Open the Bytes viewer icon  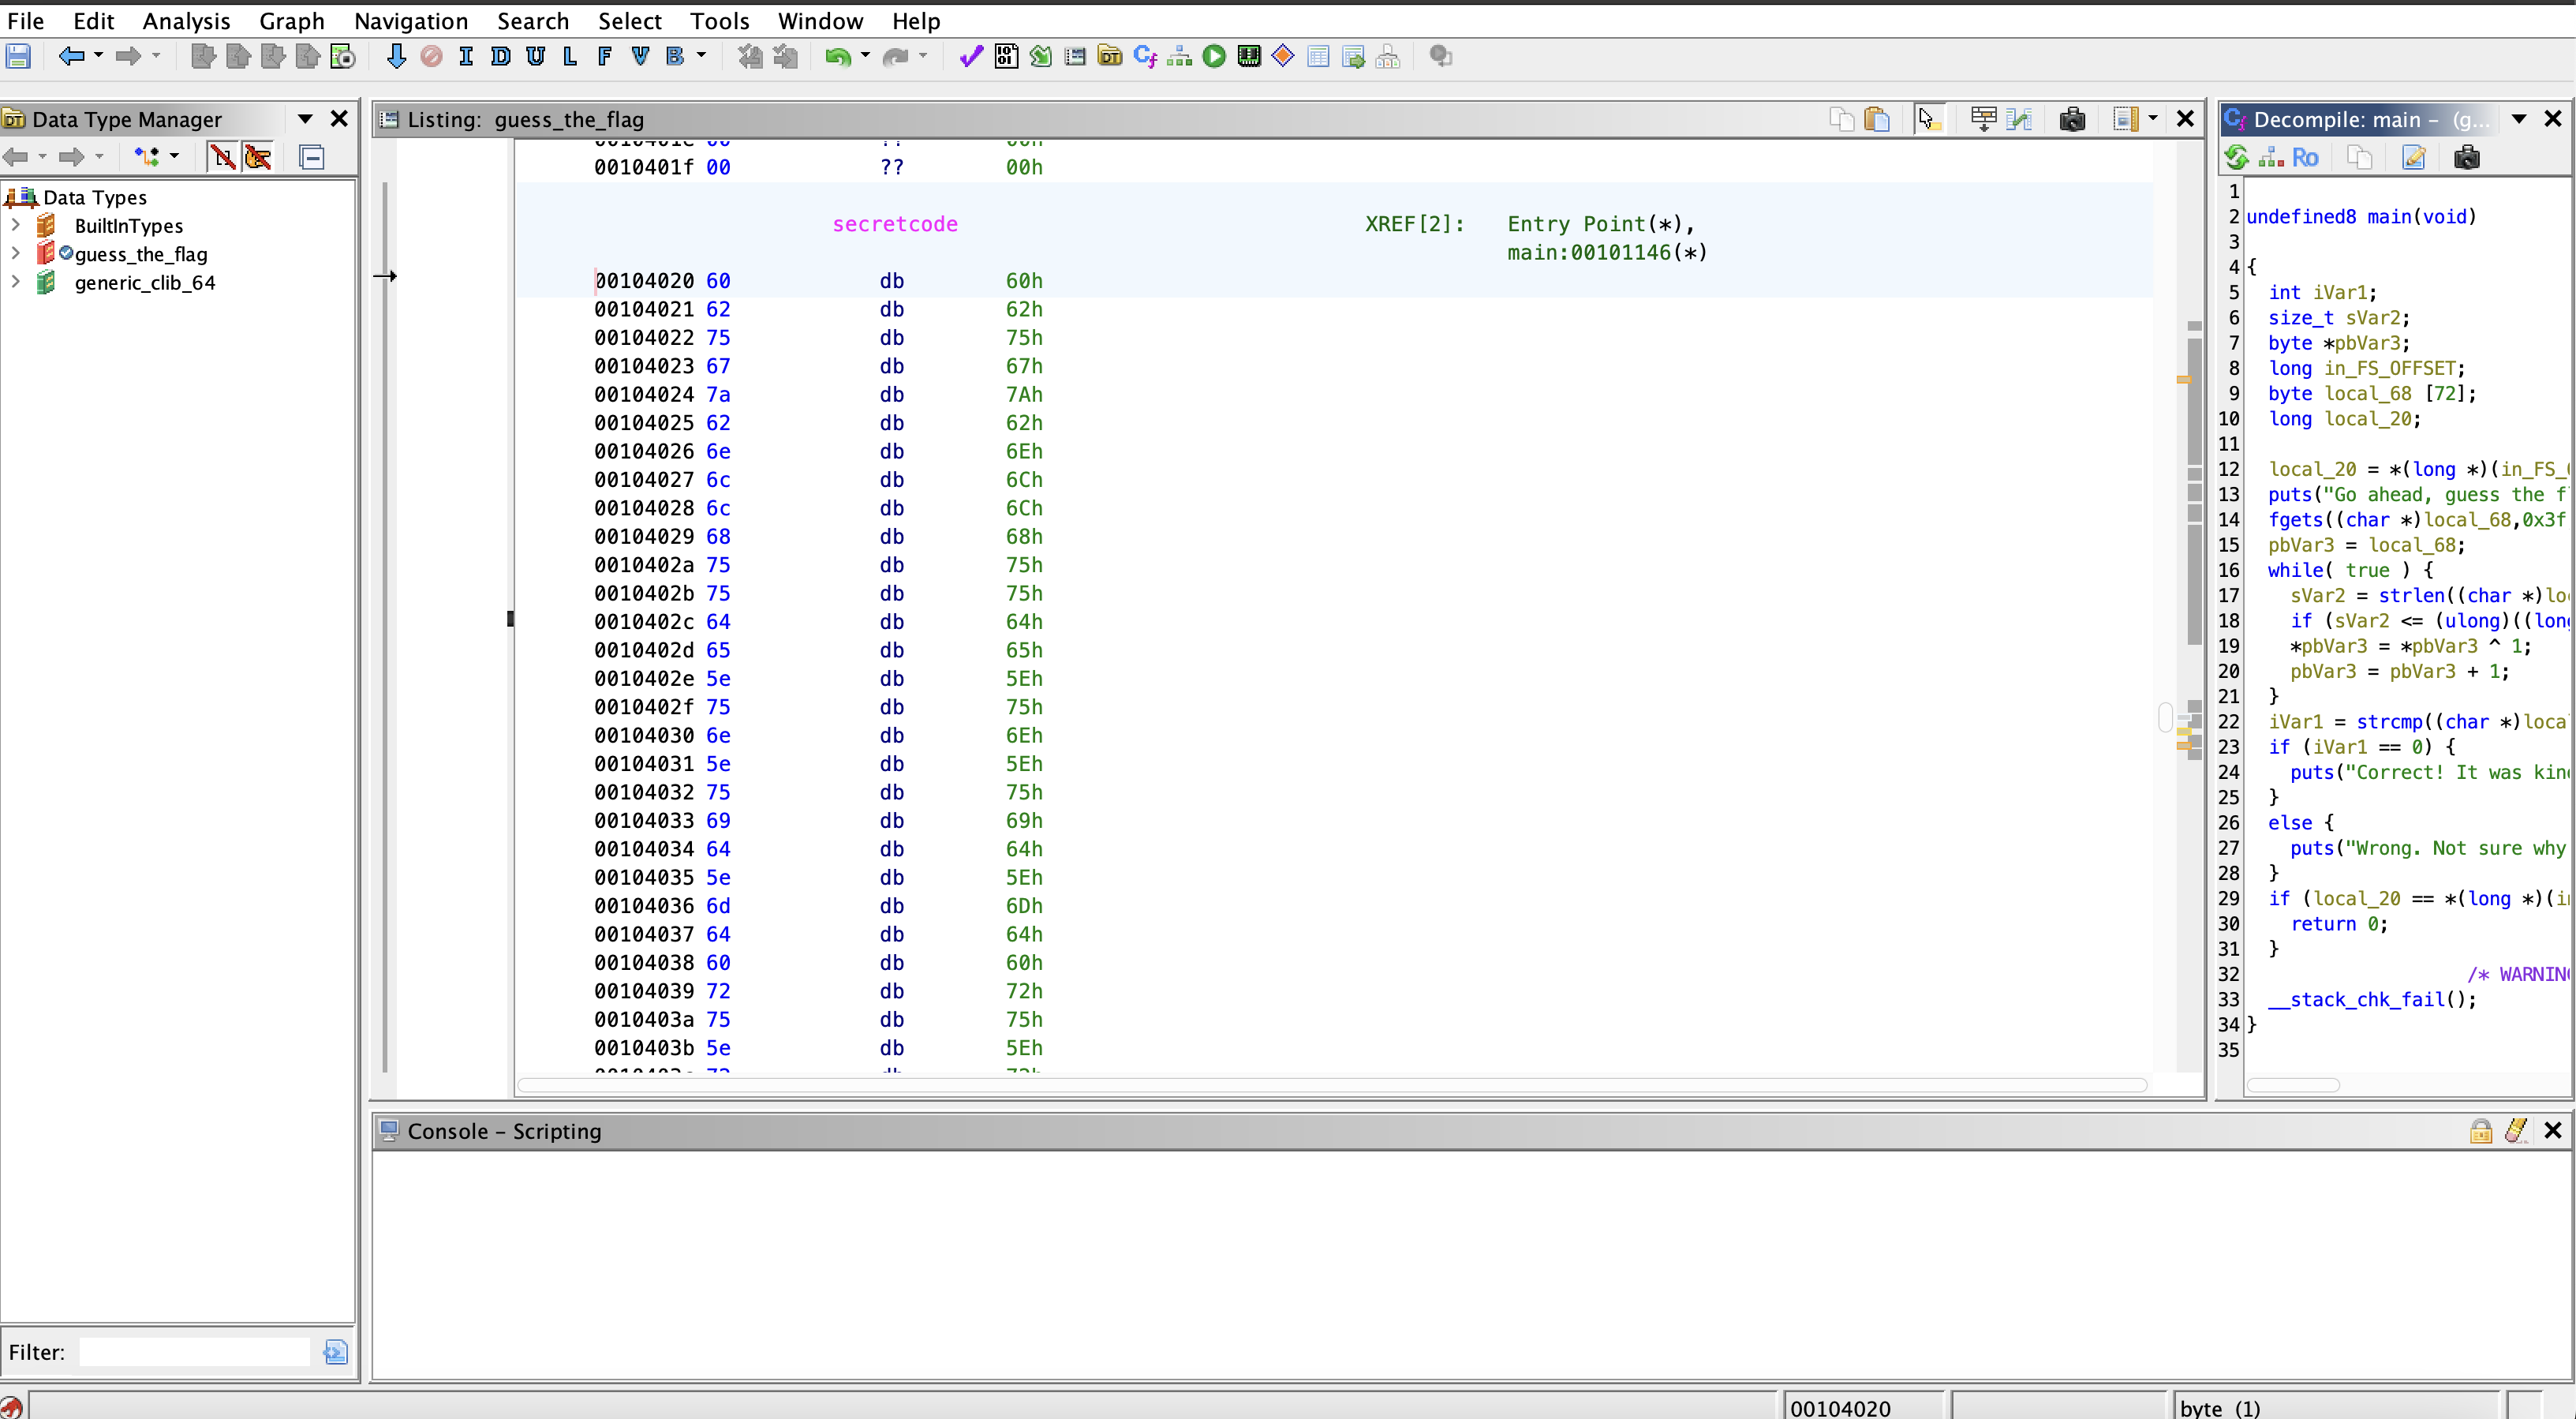[x=1006, y=56]
